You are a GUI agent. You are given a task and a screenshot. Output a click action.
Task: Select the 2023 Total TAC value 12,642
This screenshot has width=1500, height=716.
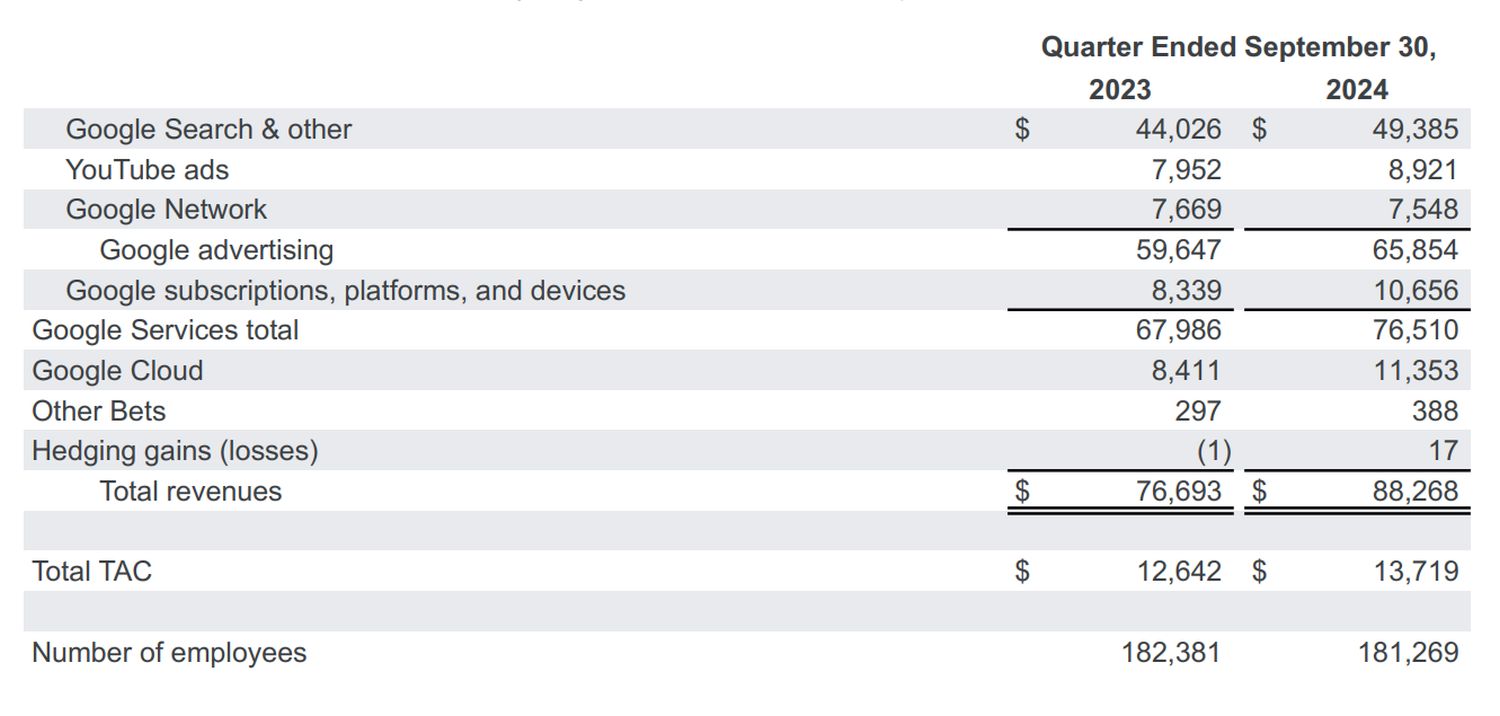coord(1178,572)
